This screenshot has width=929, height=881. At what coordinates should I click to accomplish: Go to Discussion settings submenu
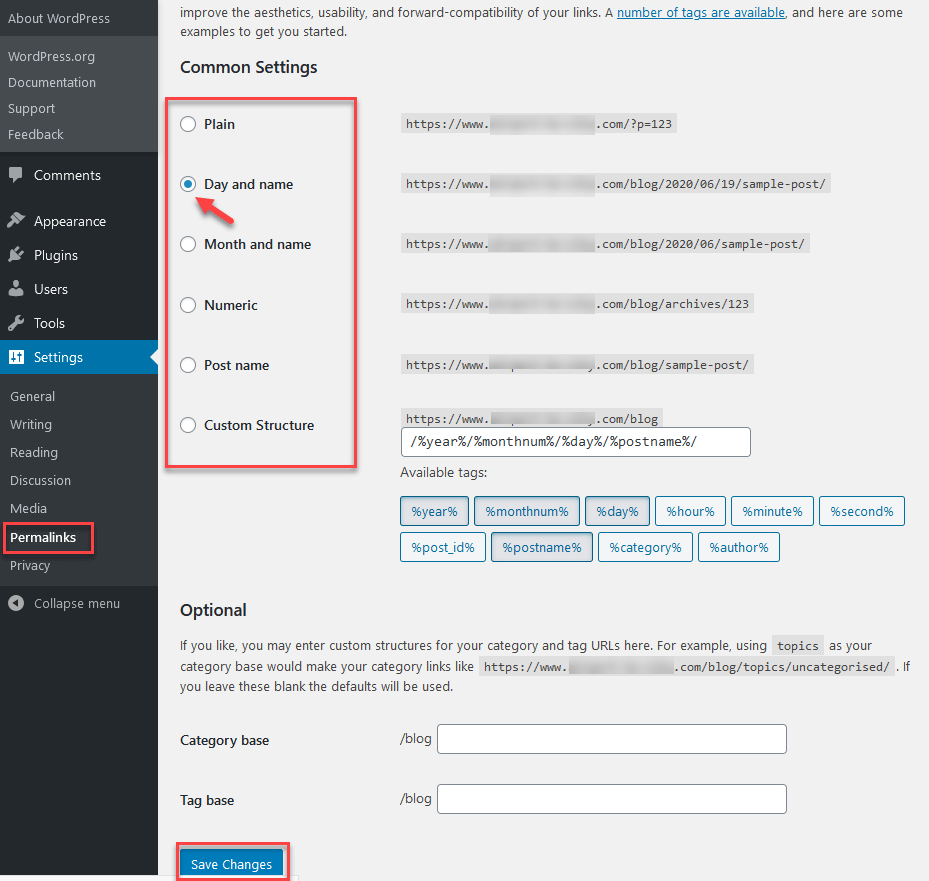[x=40, y=480]
